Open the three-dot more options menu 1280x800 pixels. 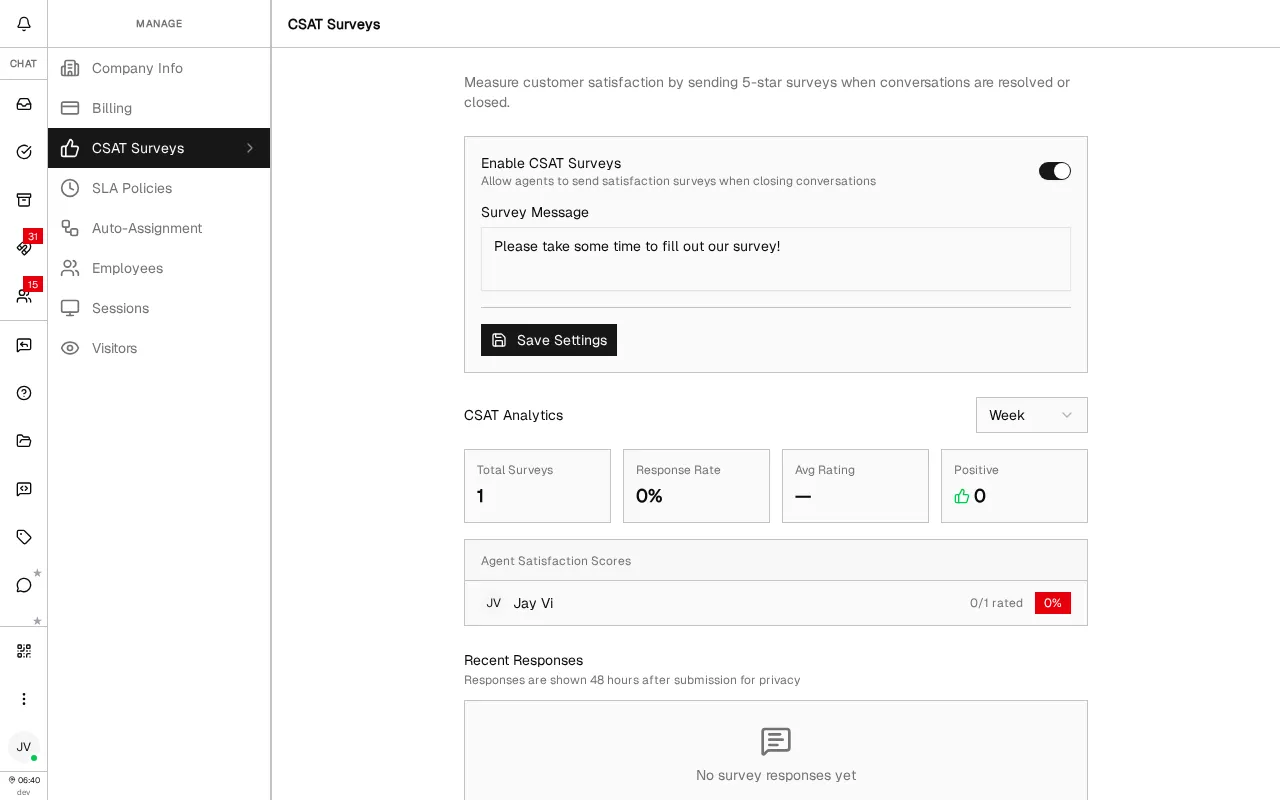(x=24, y=699)
